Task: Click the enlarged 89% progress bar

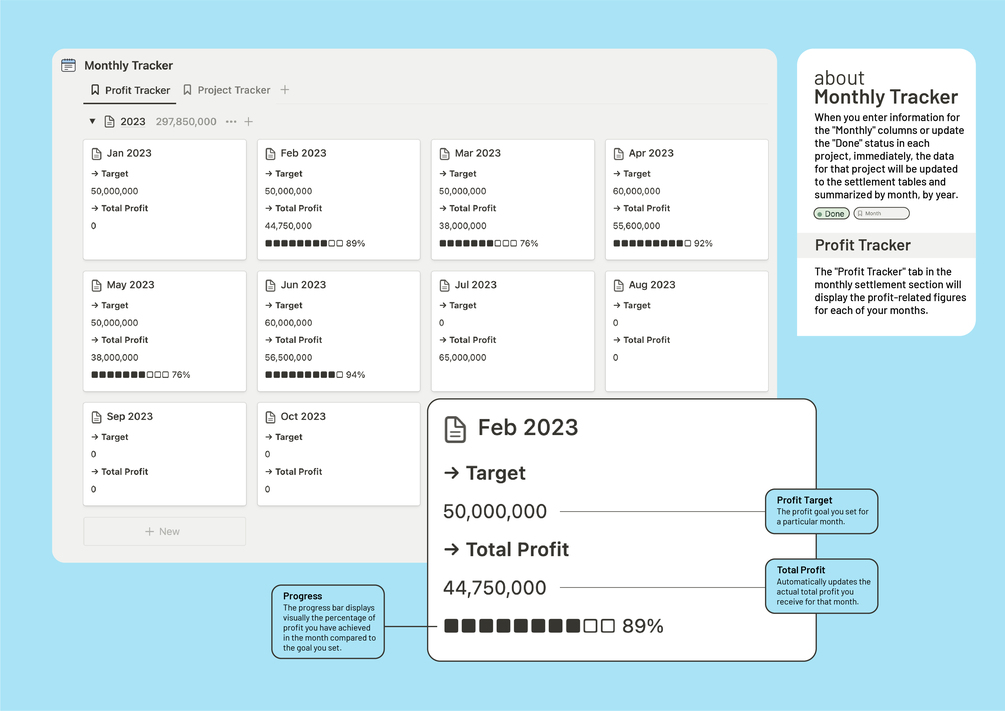Action: 554,626
